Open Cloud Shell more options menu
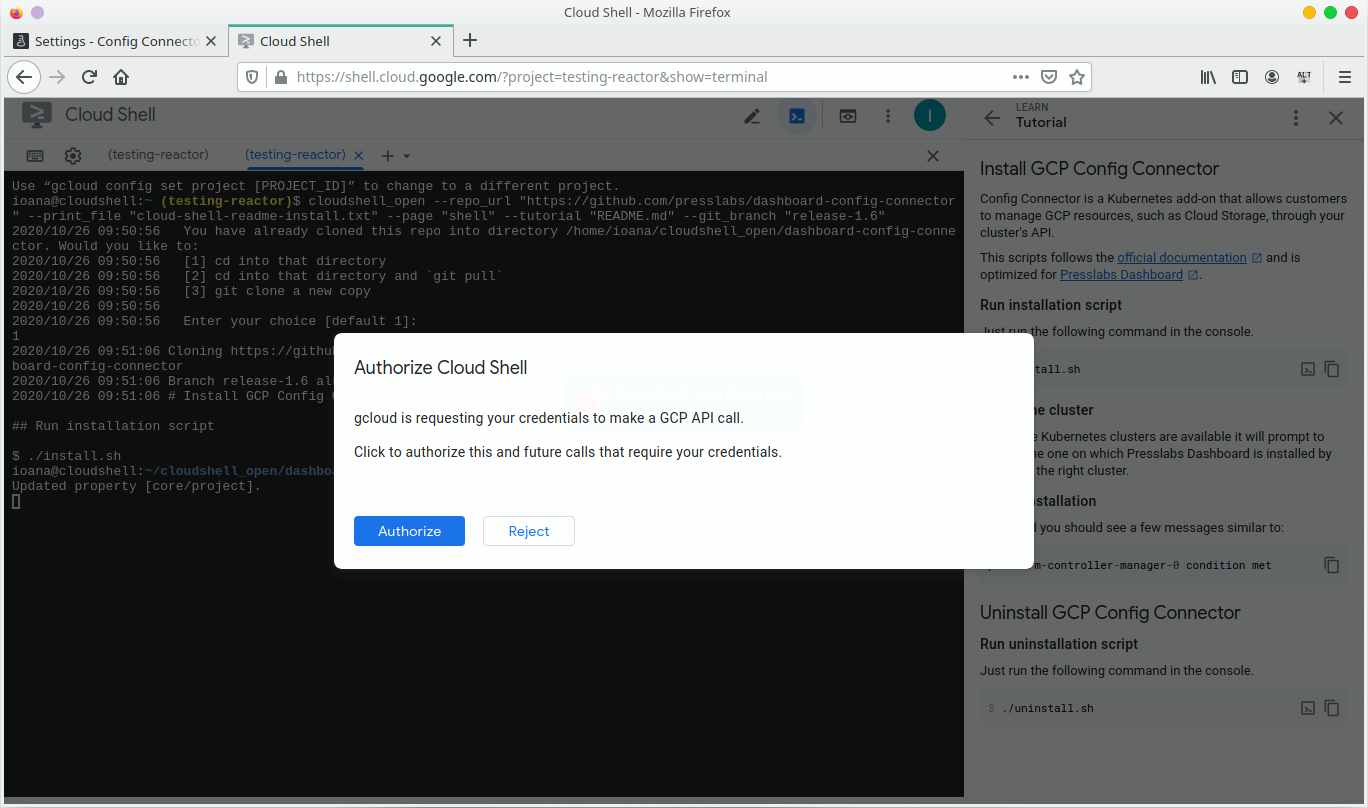The image size is (1368, 808). (888, 116)
